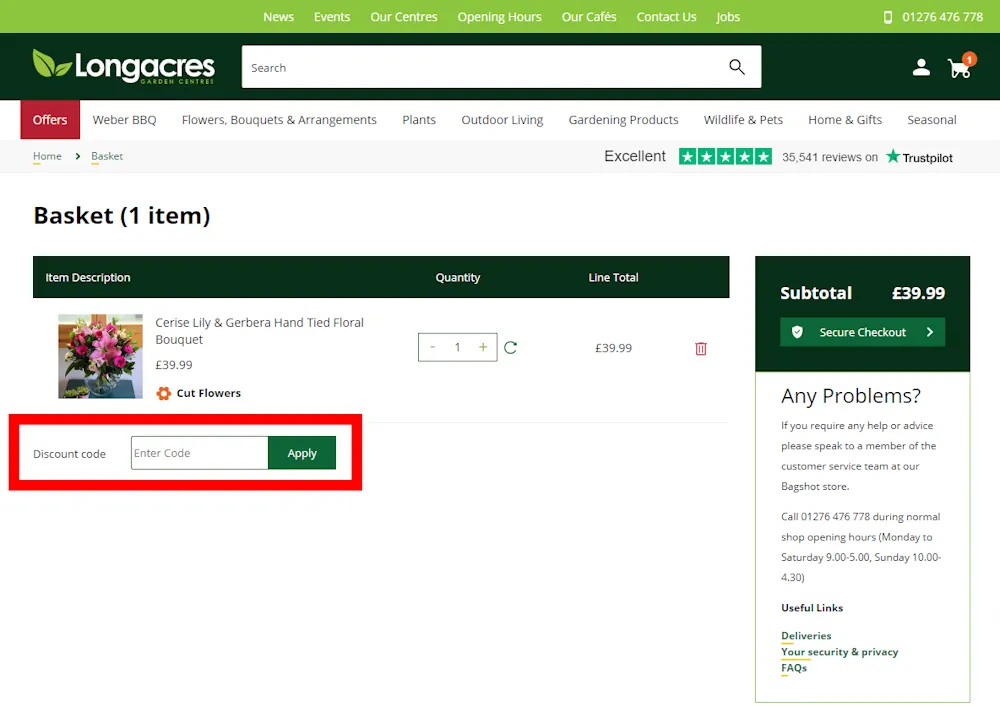Viewport: 1000px width, 707px height.
Task: Open Our Centres link
Action: [404, 17]
